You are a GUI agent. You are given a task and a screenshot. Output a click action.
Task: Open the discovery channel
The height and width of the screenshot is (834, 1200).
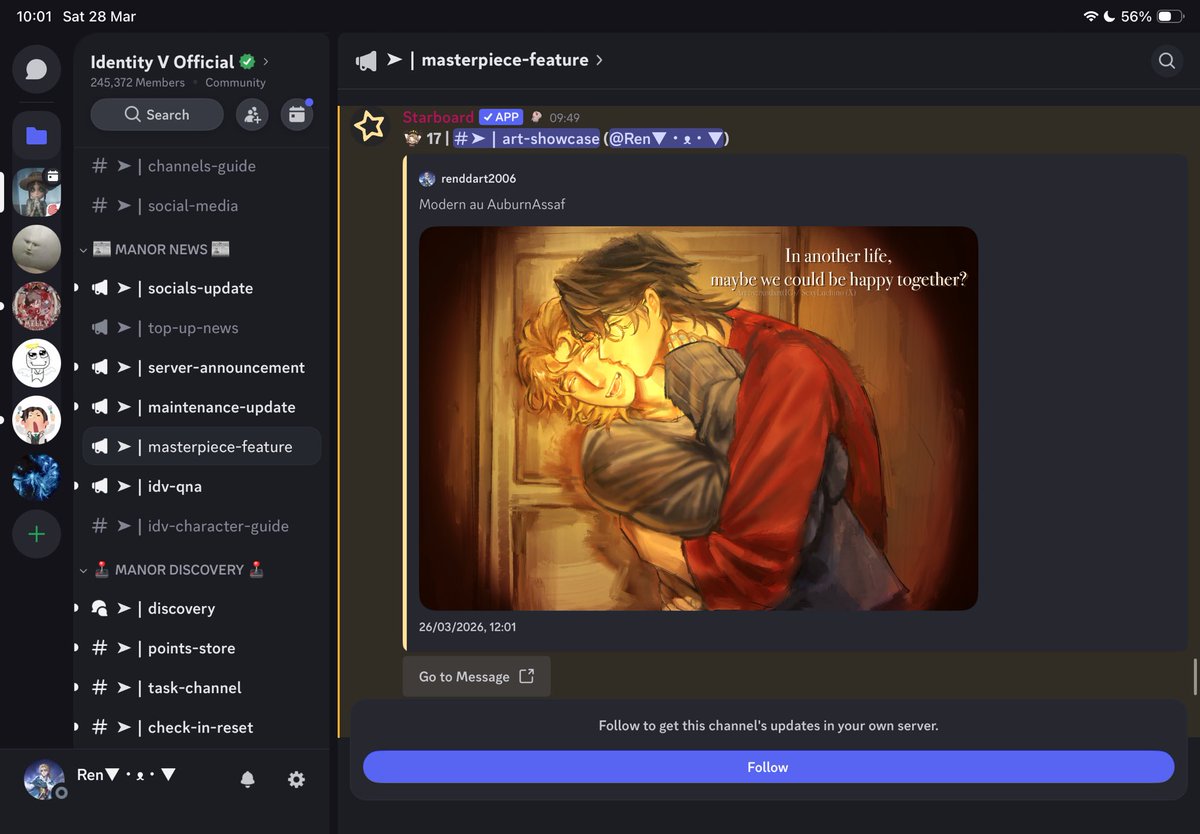[201, 608]
